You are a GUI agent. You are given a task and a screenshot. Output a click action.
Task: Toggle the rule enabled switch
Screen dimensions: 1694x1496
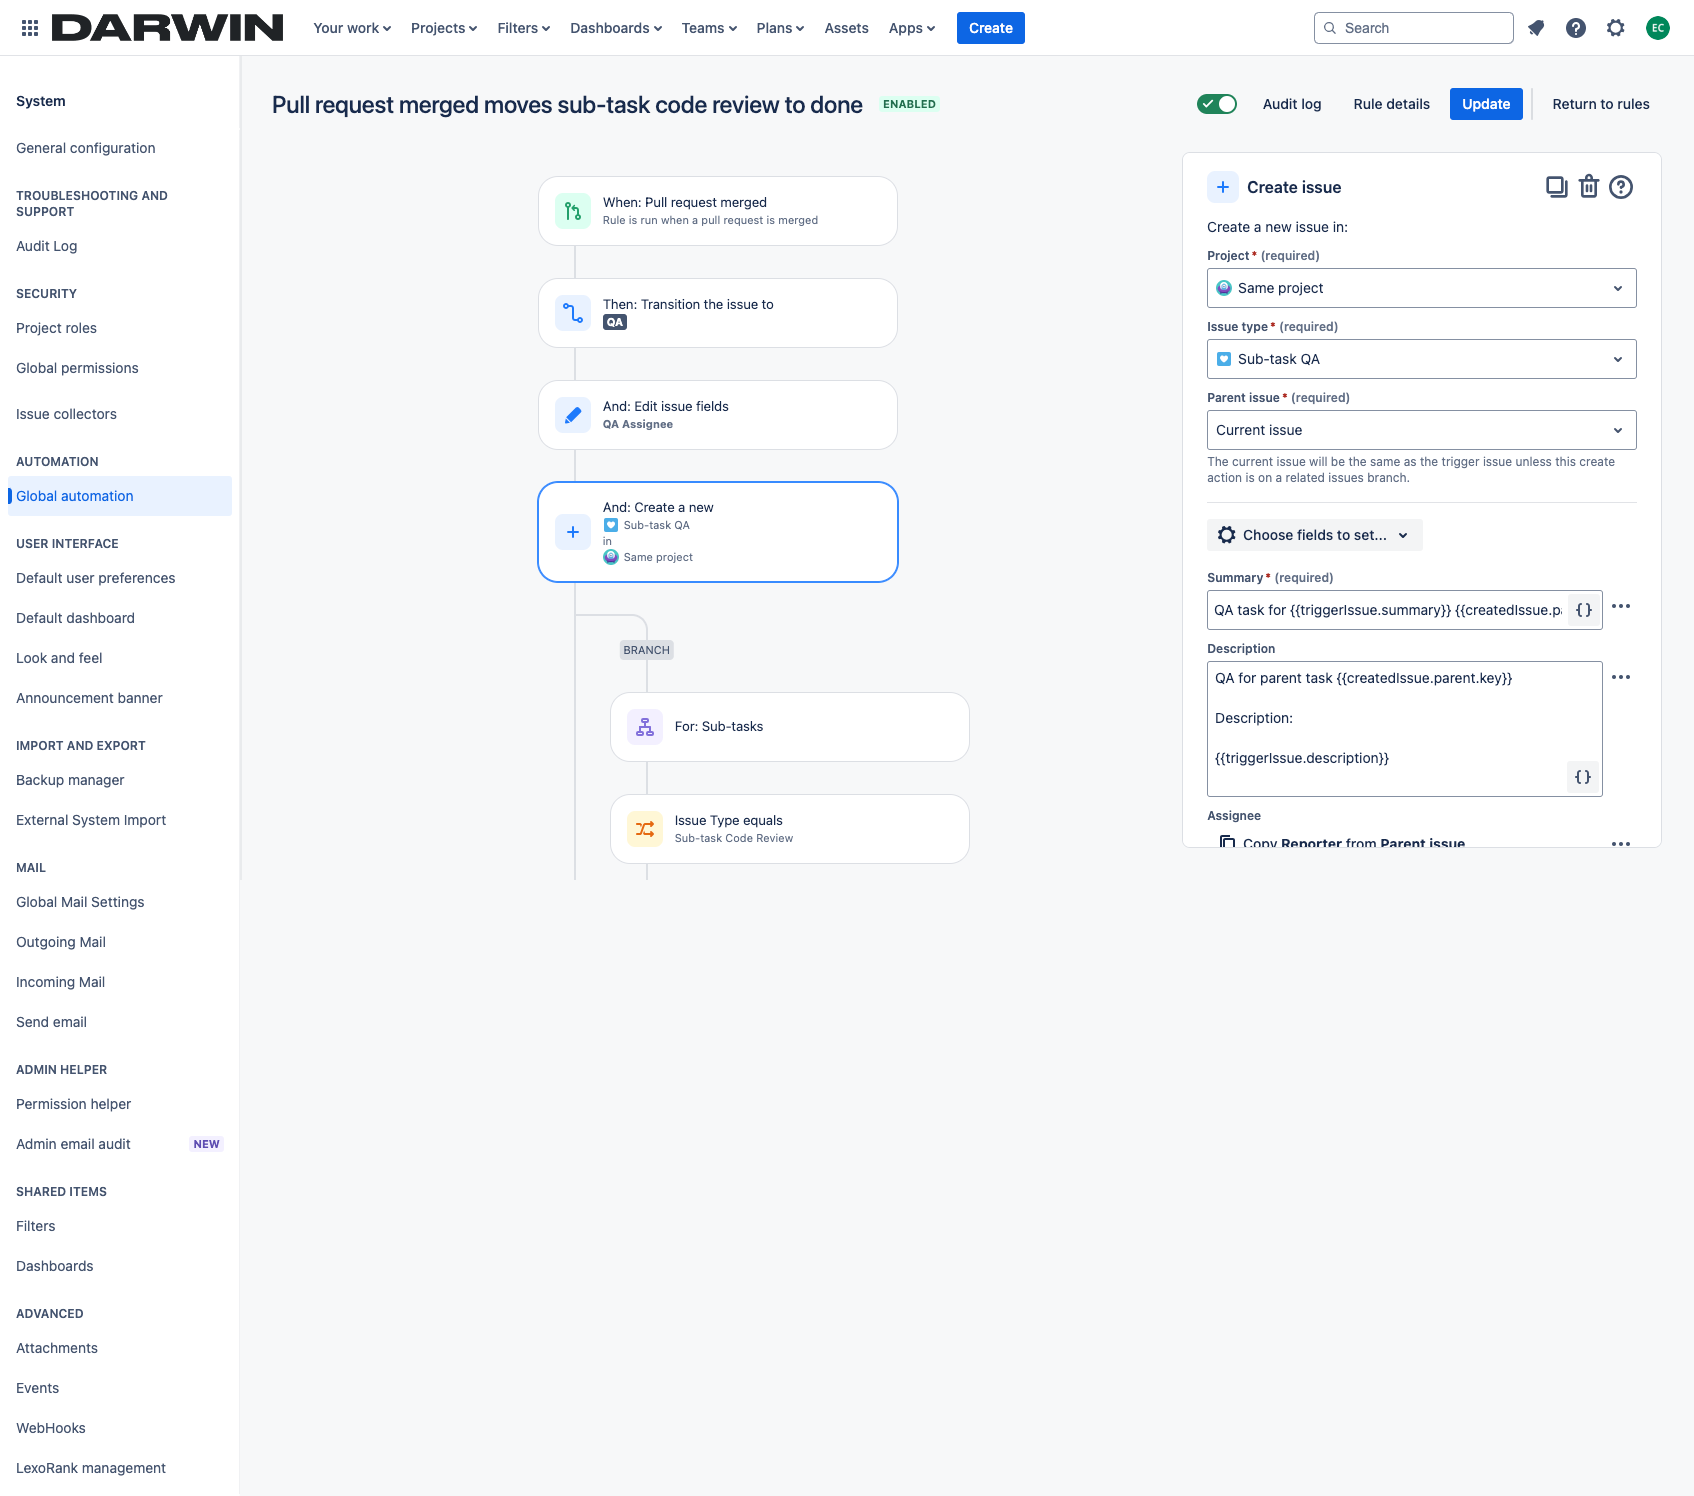click(1217, 104)
